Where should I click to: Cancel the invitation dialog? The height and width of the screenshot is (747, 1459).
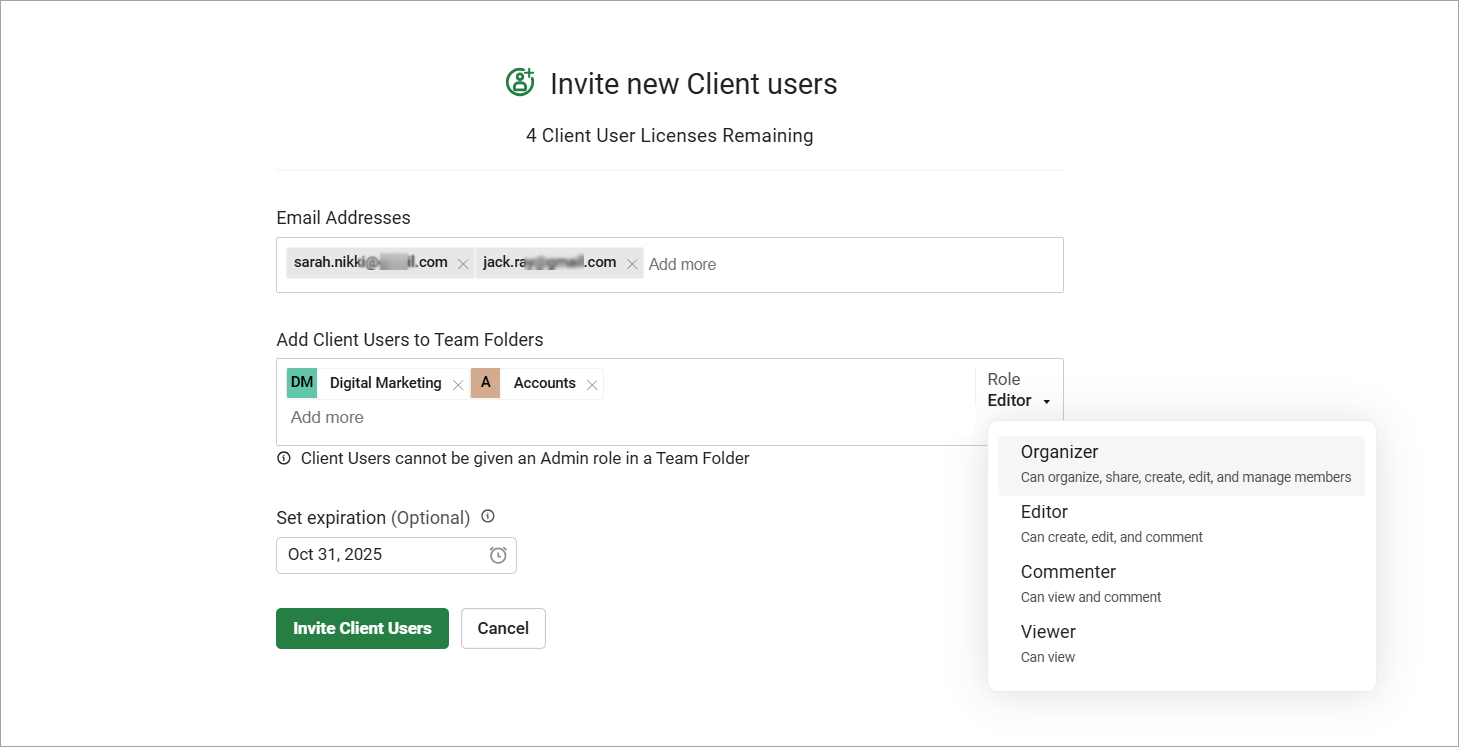click(x=503, y=628)
